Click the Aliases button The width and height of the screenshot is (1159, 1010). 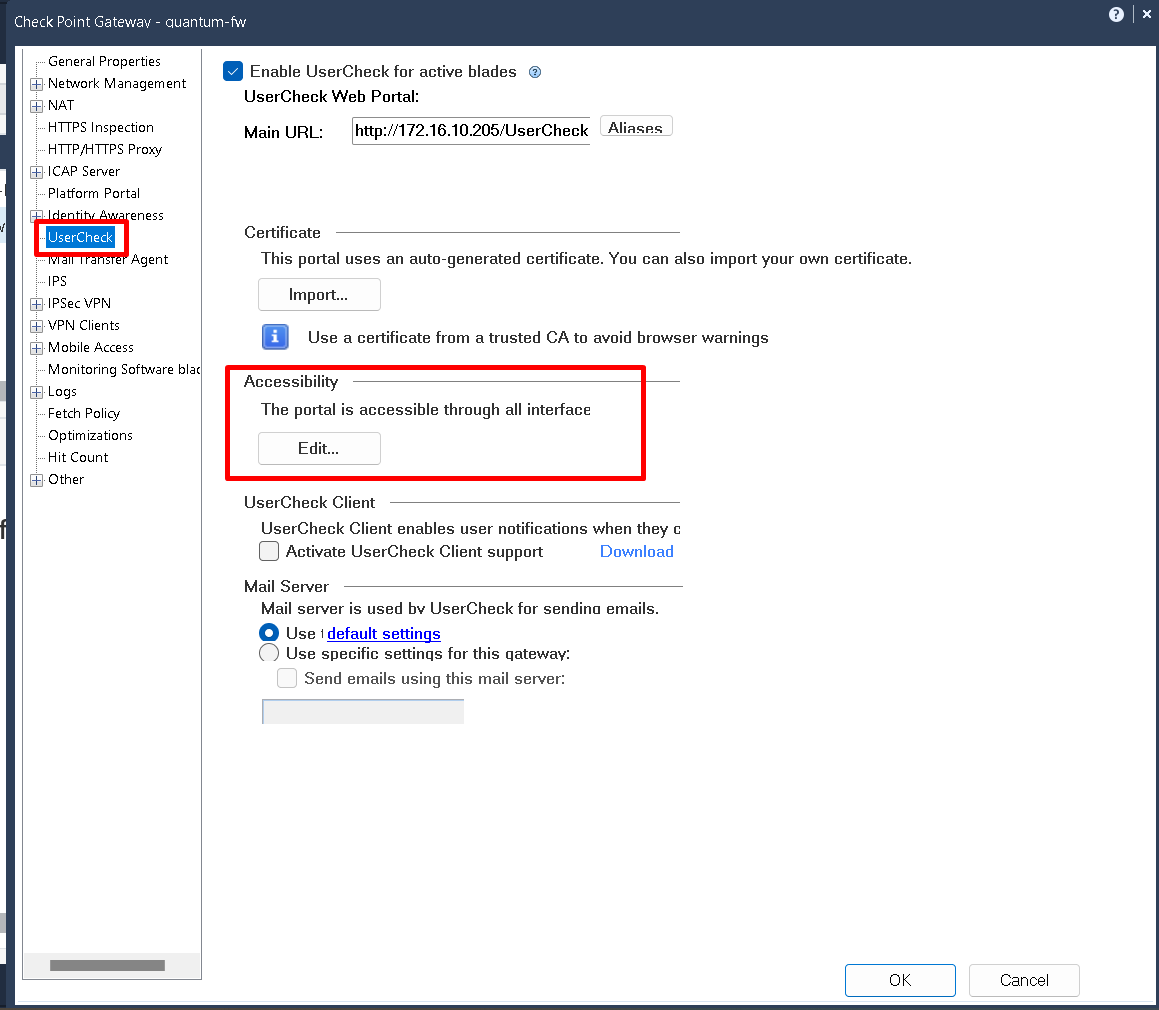point(636,127)
